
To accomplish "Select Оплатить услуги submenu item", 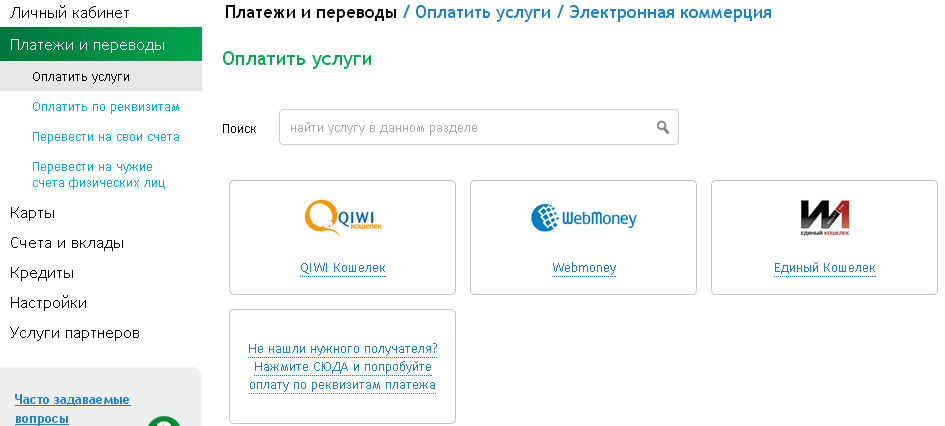I will (101, 77).
